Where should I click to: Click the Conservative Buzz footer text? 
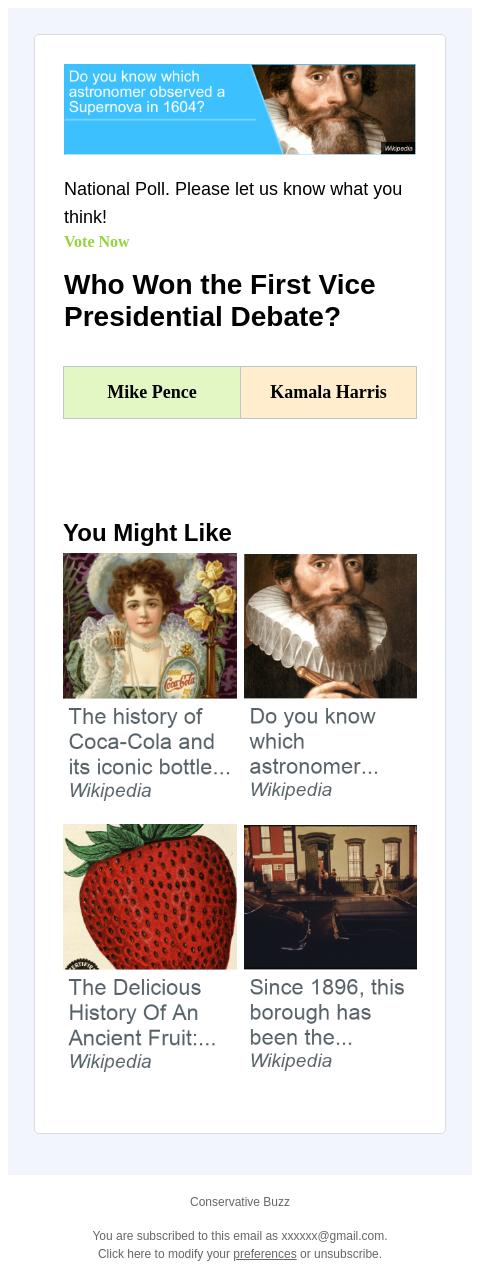click(240, 1202)
